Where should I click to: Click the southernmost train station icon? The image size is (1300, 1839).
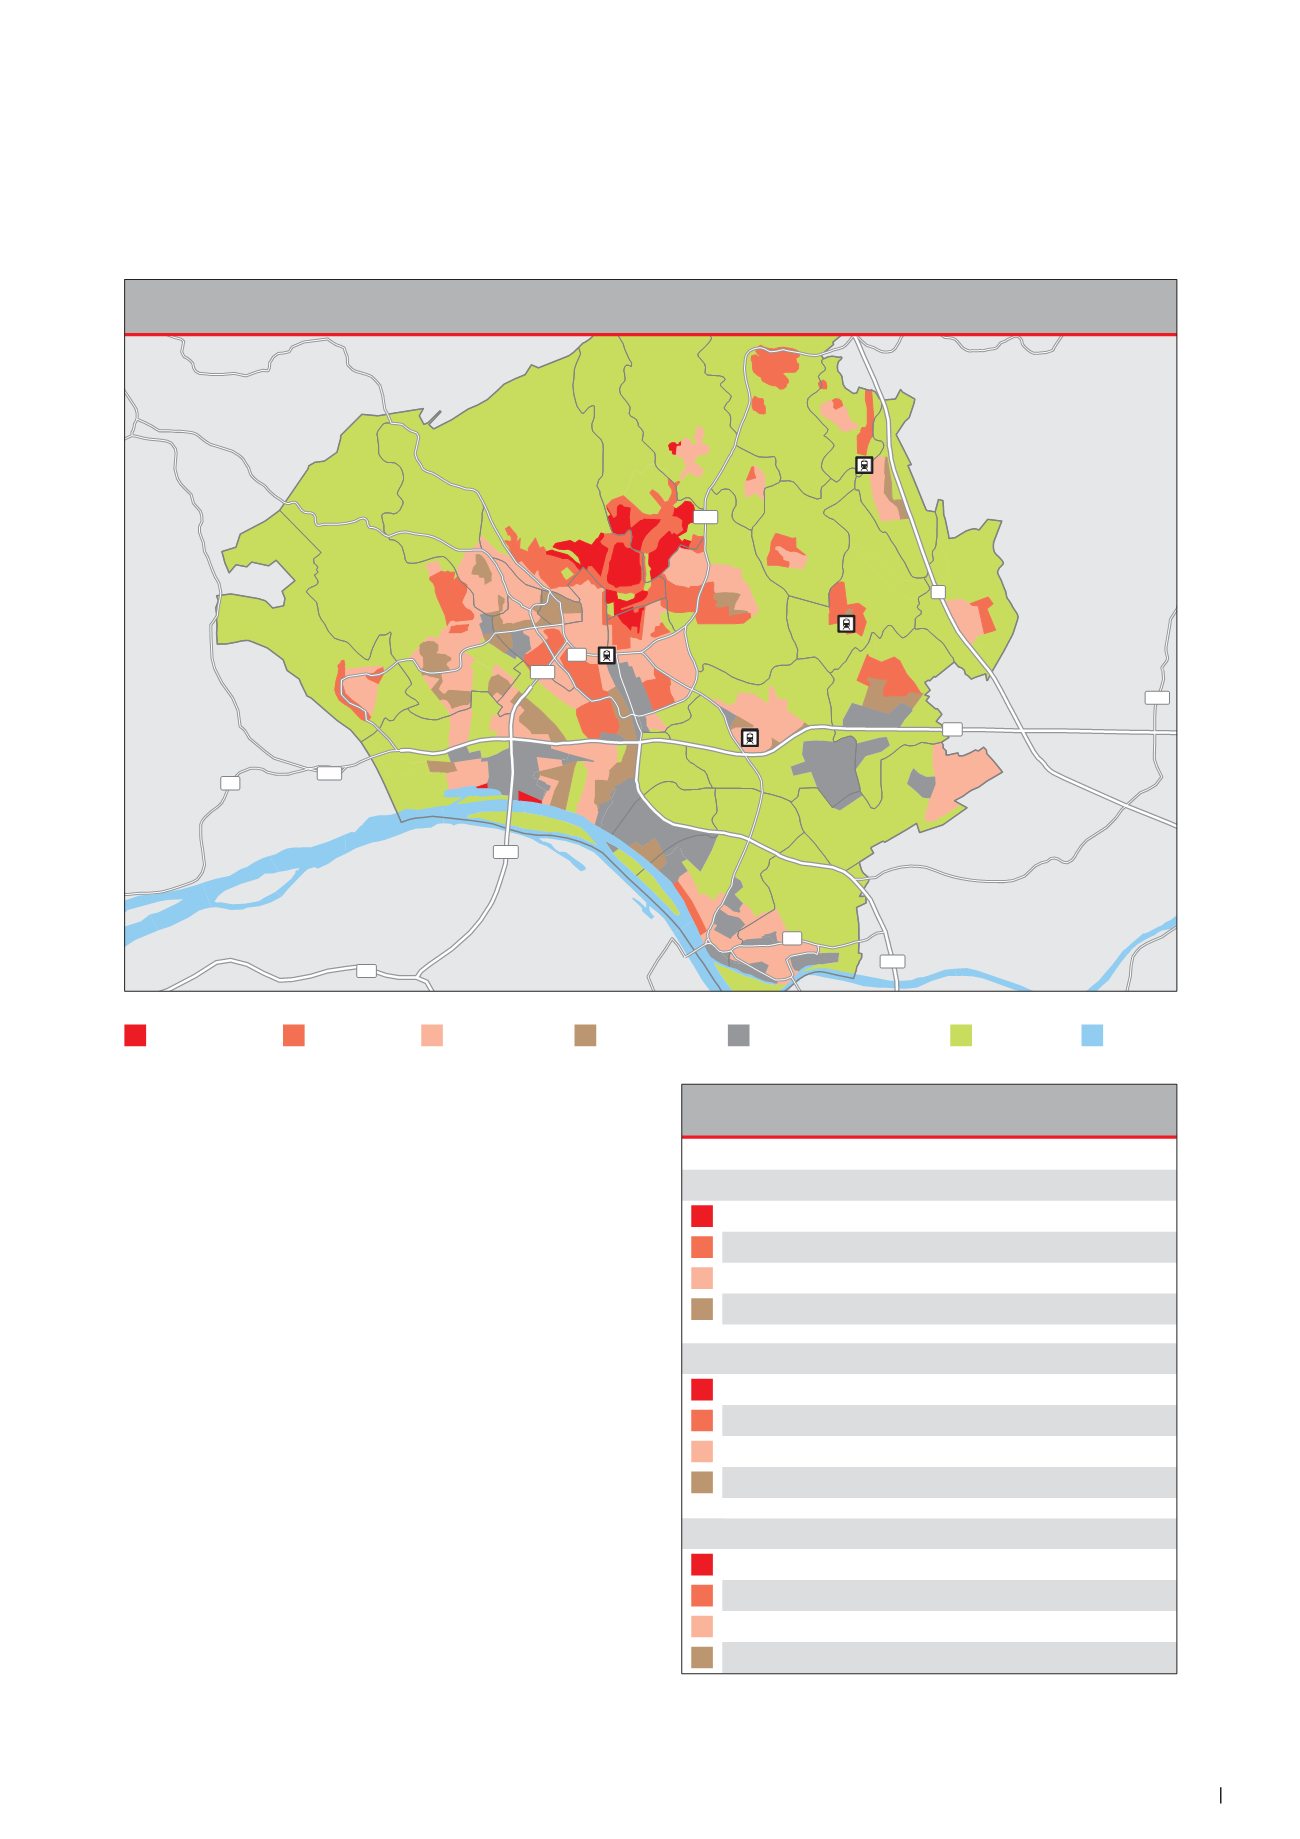click(749, 738)
